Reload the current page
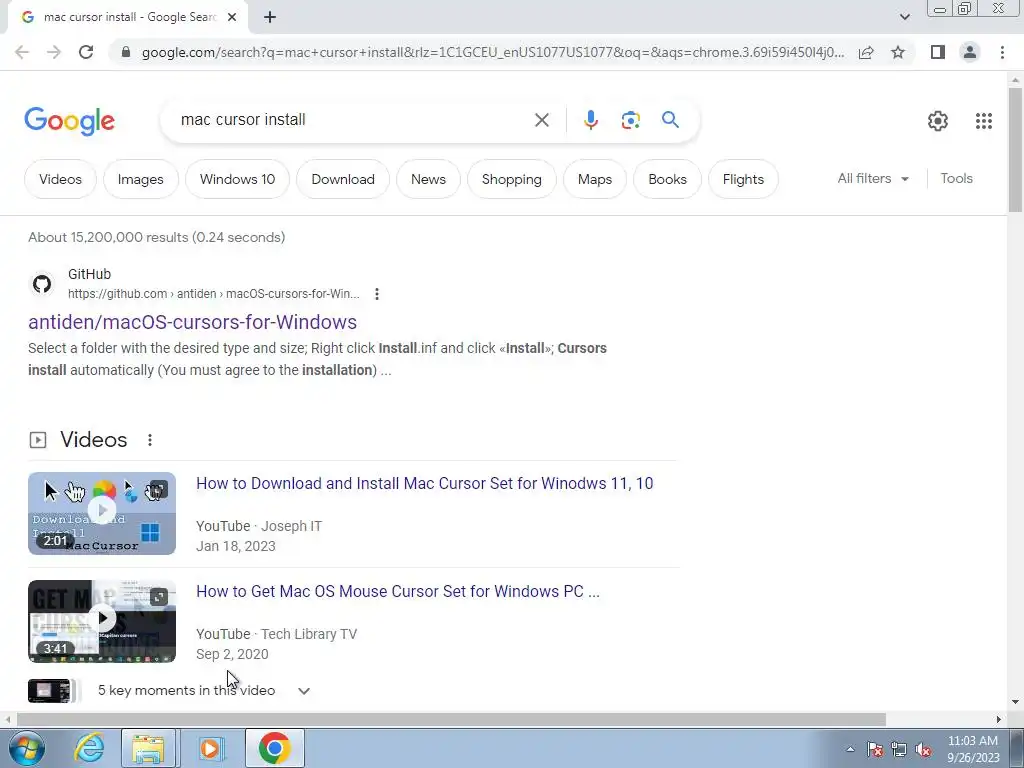The height and width of the screenshot is (768, 1024). tap(86, 52)
